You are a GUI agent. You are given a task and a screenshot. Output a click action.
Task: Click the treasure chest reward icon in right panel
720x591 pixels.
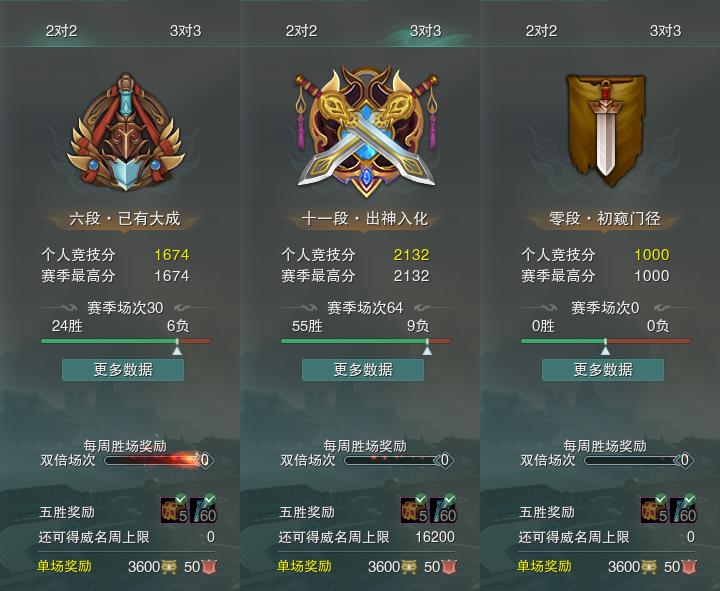(654, 509)
